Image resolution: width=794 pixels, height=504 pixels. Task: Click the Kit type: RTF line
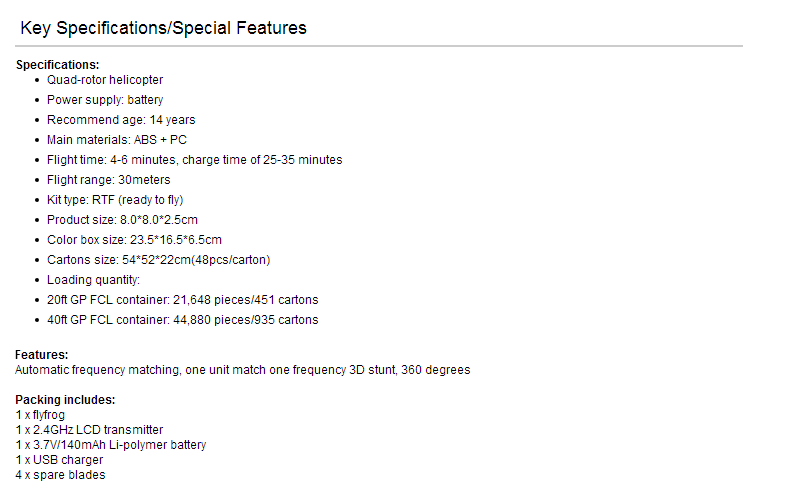tap(115, 200)
